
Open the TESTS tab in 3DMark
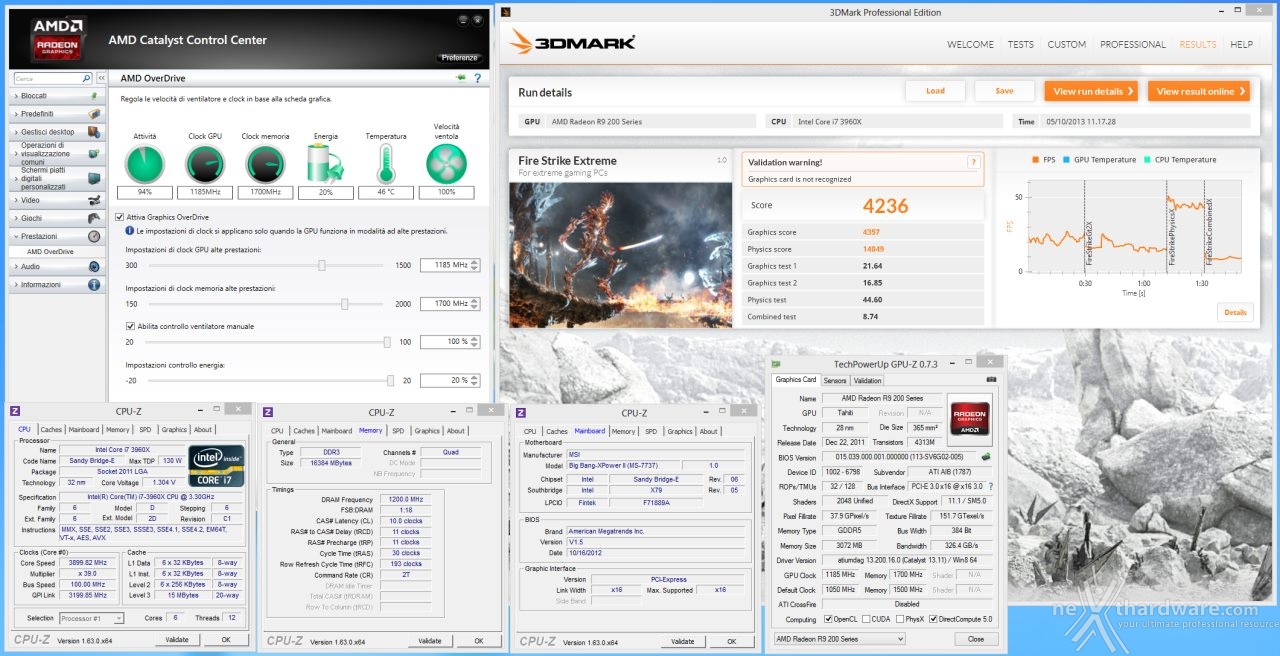tap(1021, 44)
